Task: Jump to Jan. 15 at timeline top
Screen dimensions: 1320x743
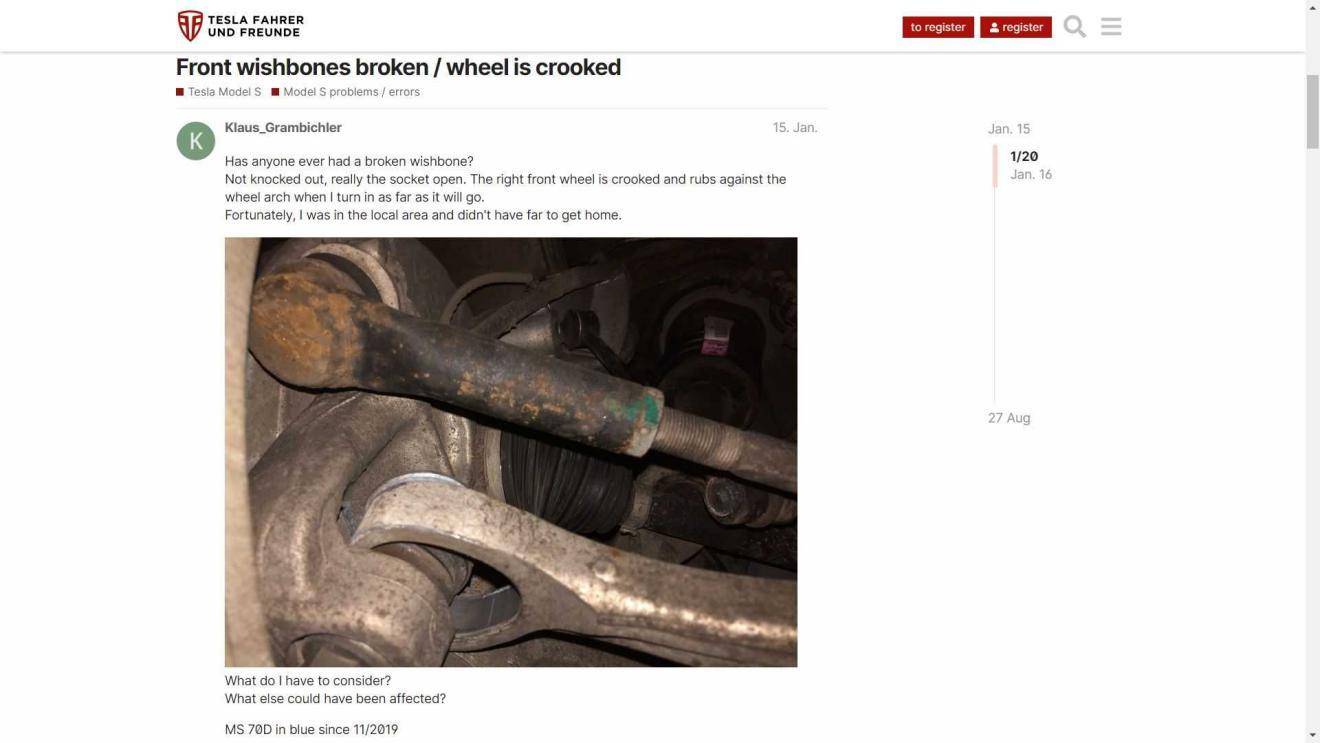Action: pos(1009,128)
